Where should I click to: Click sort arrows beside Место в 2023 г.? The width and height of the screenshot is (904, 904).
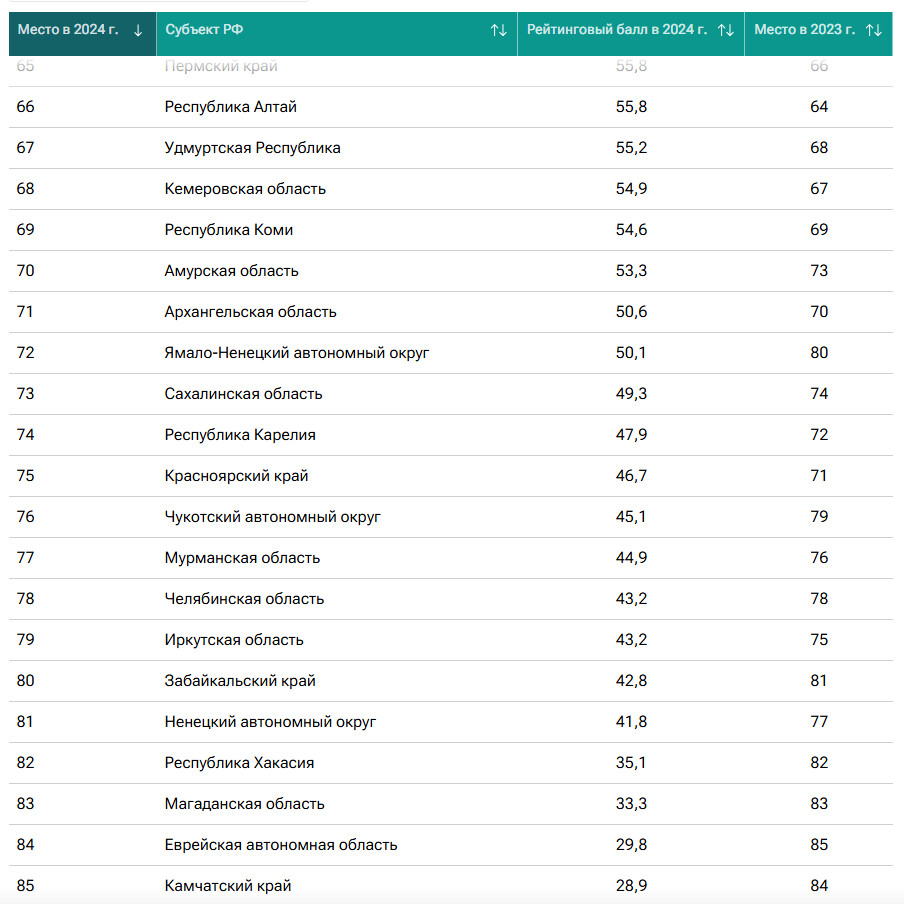pyautogui.click(x=874, y=30)
